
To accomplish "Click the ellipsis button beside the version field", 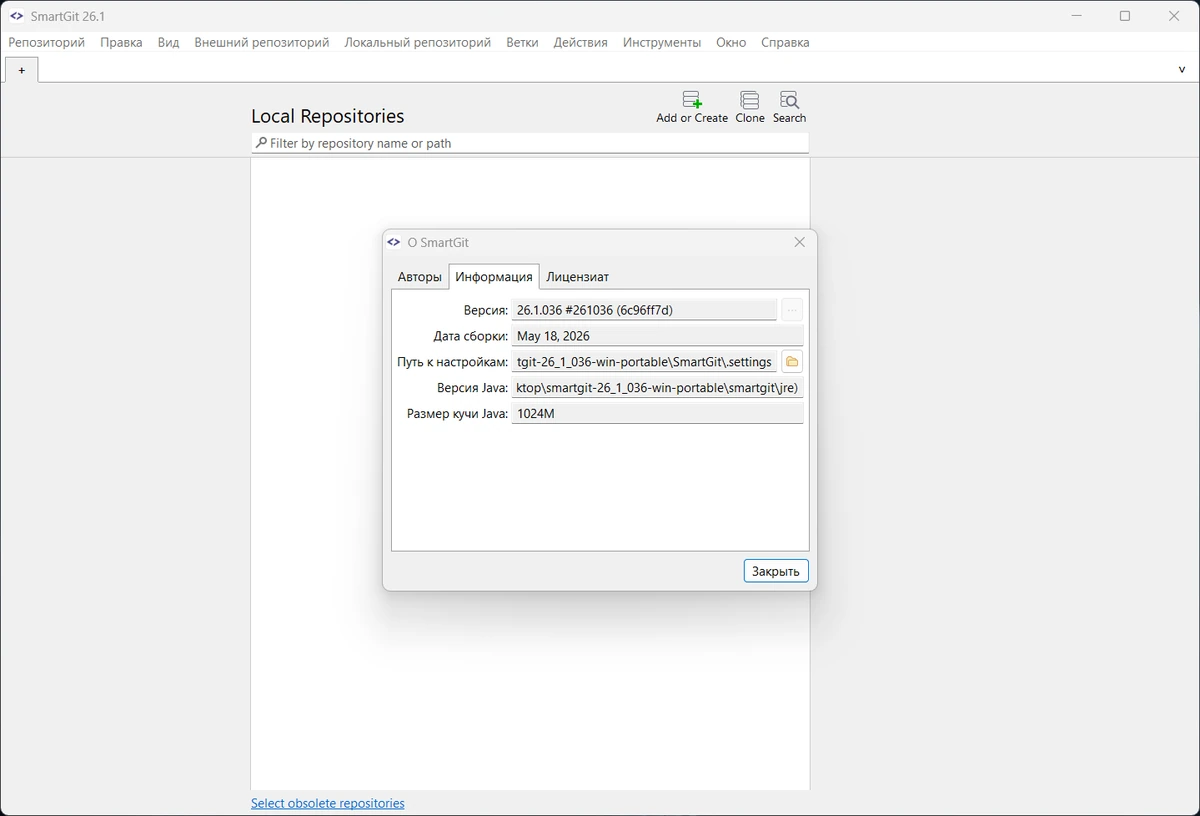I will point(792,310).
